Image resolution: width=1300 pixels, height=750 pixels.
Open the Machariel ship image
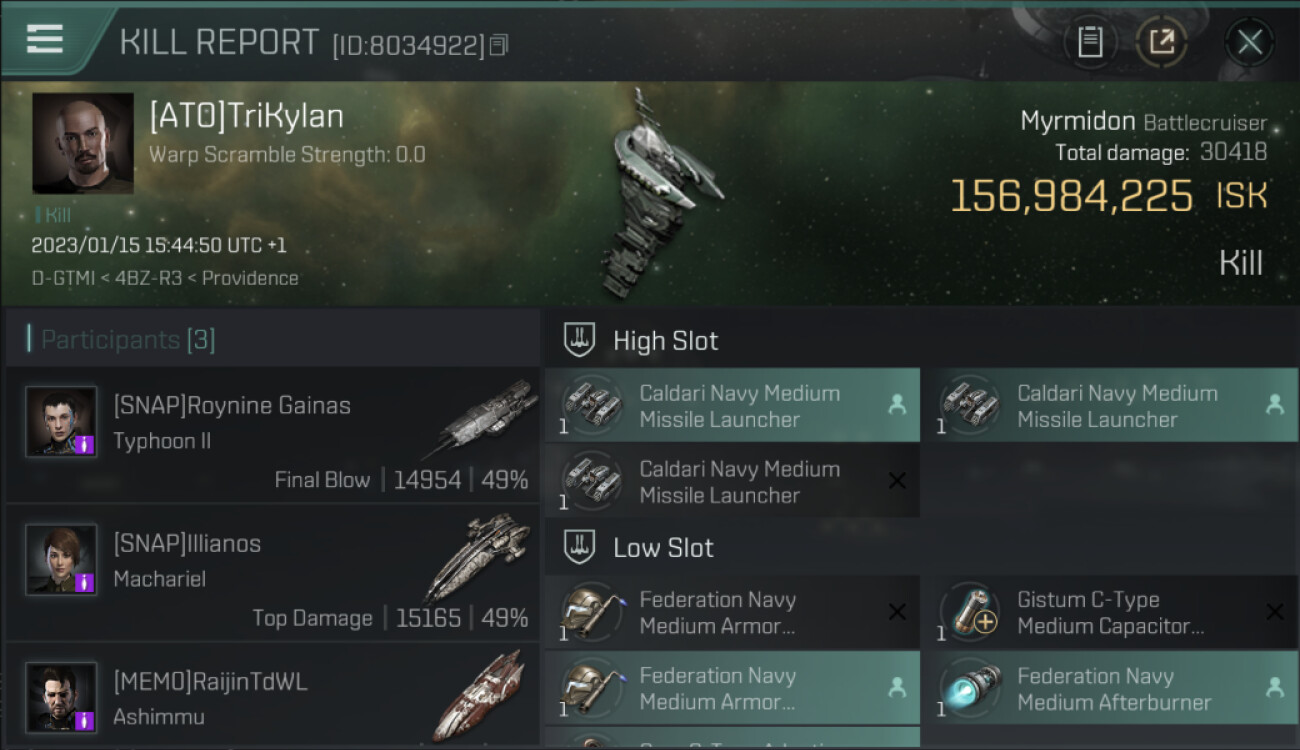[x=477, y=558]
